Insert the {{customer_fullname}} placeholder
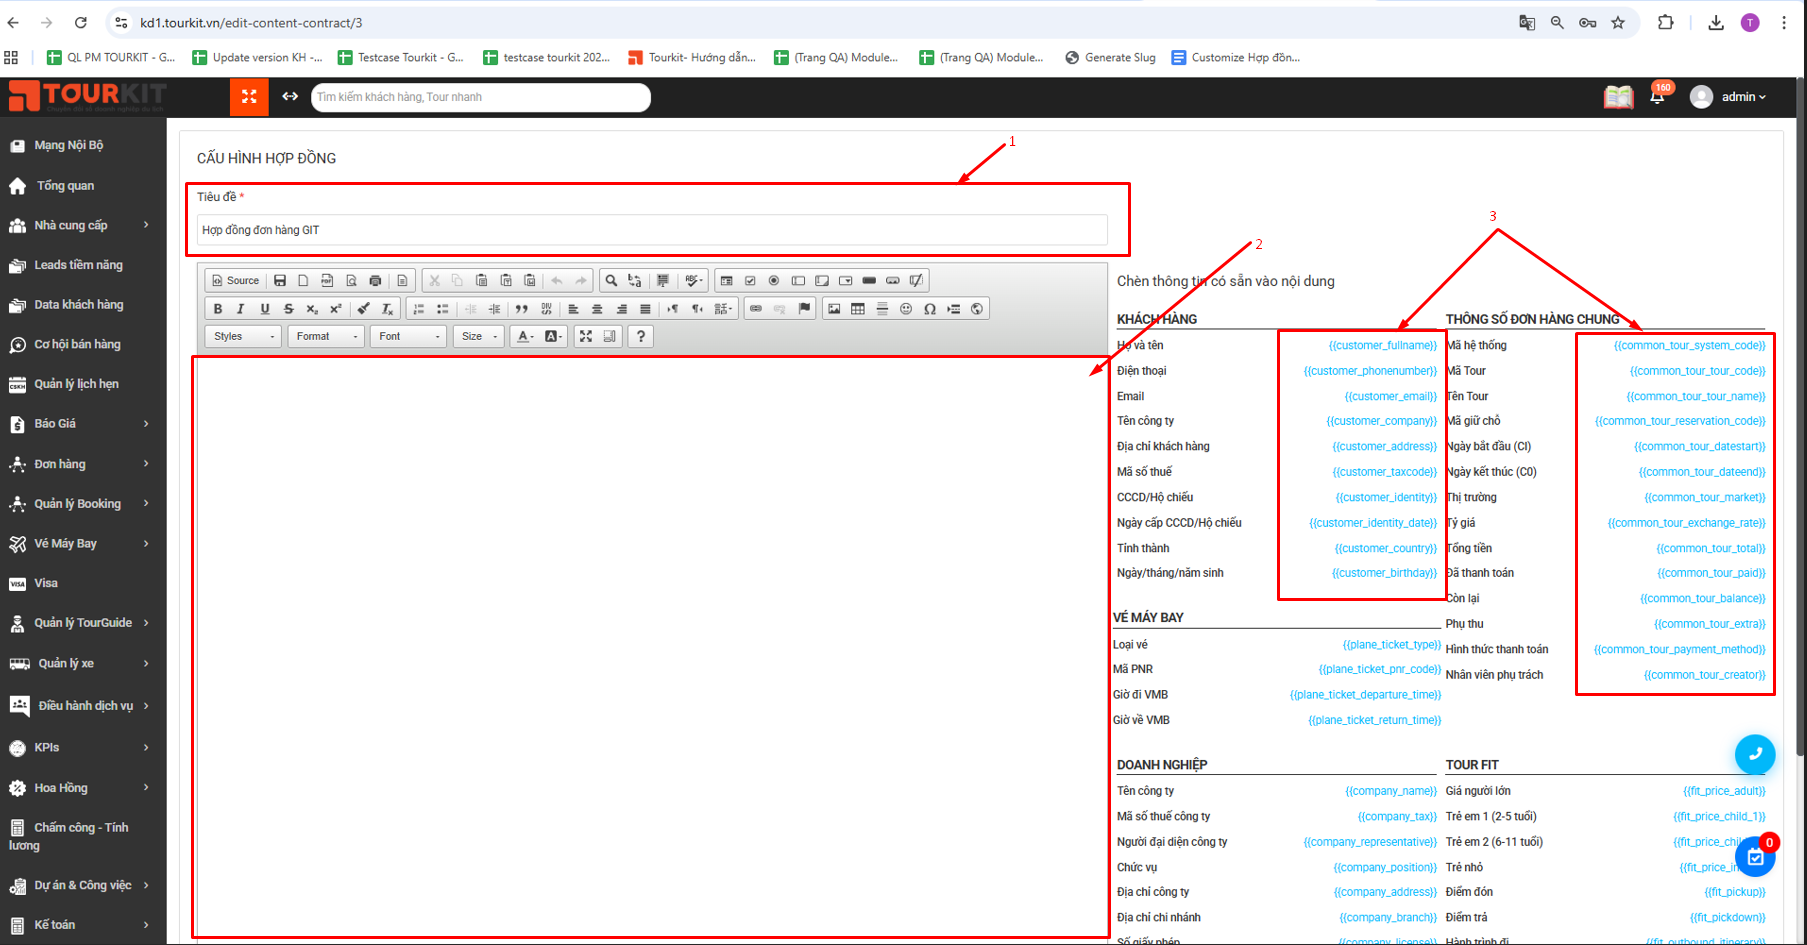The width and height of the screenshot is (1807, 945). 1382,346
